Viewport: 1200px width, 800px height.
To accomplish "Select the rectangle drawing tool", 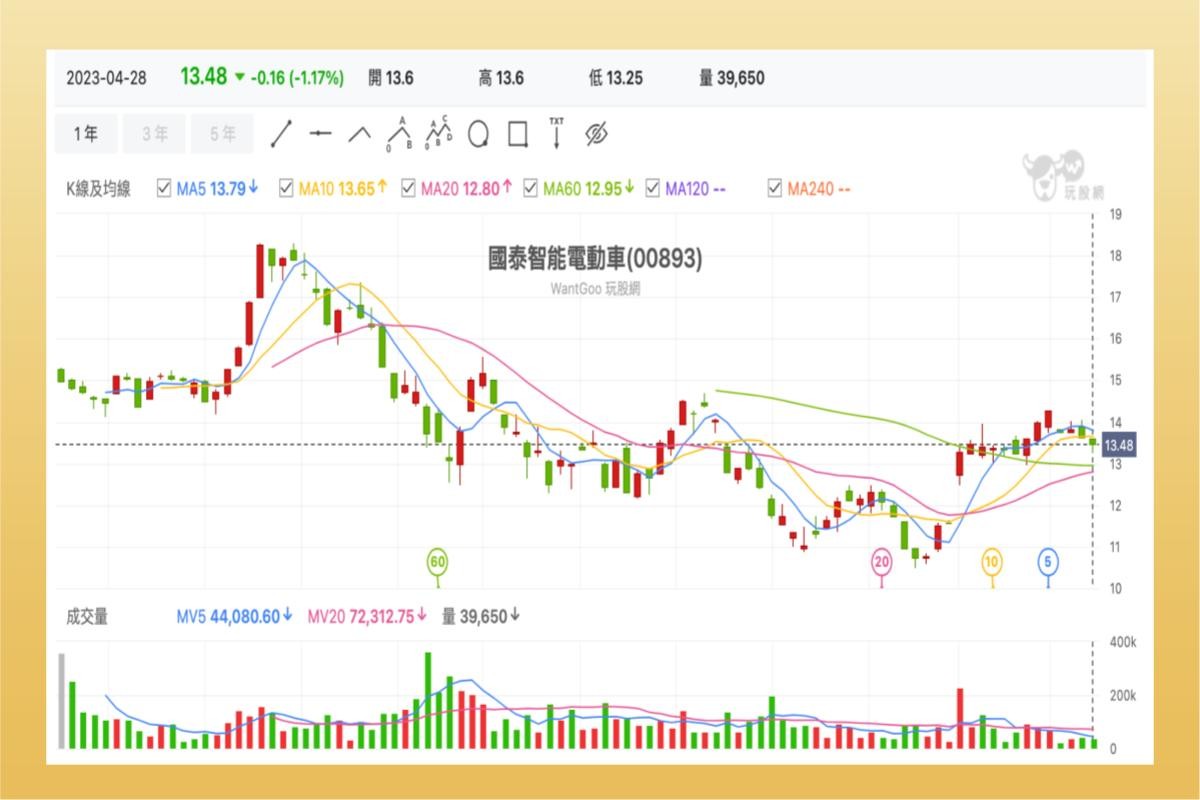I will point(518,131).
